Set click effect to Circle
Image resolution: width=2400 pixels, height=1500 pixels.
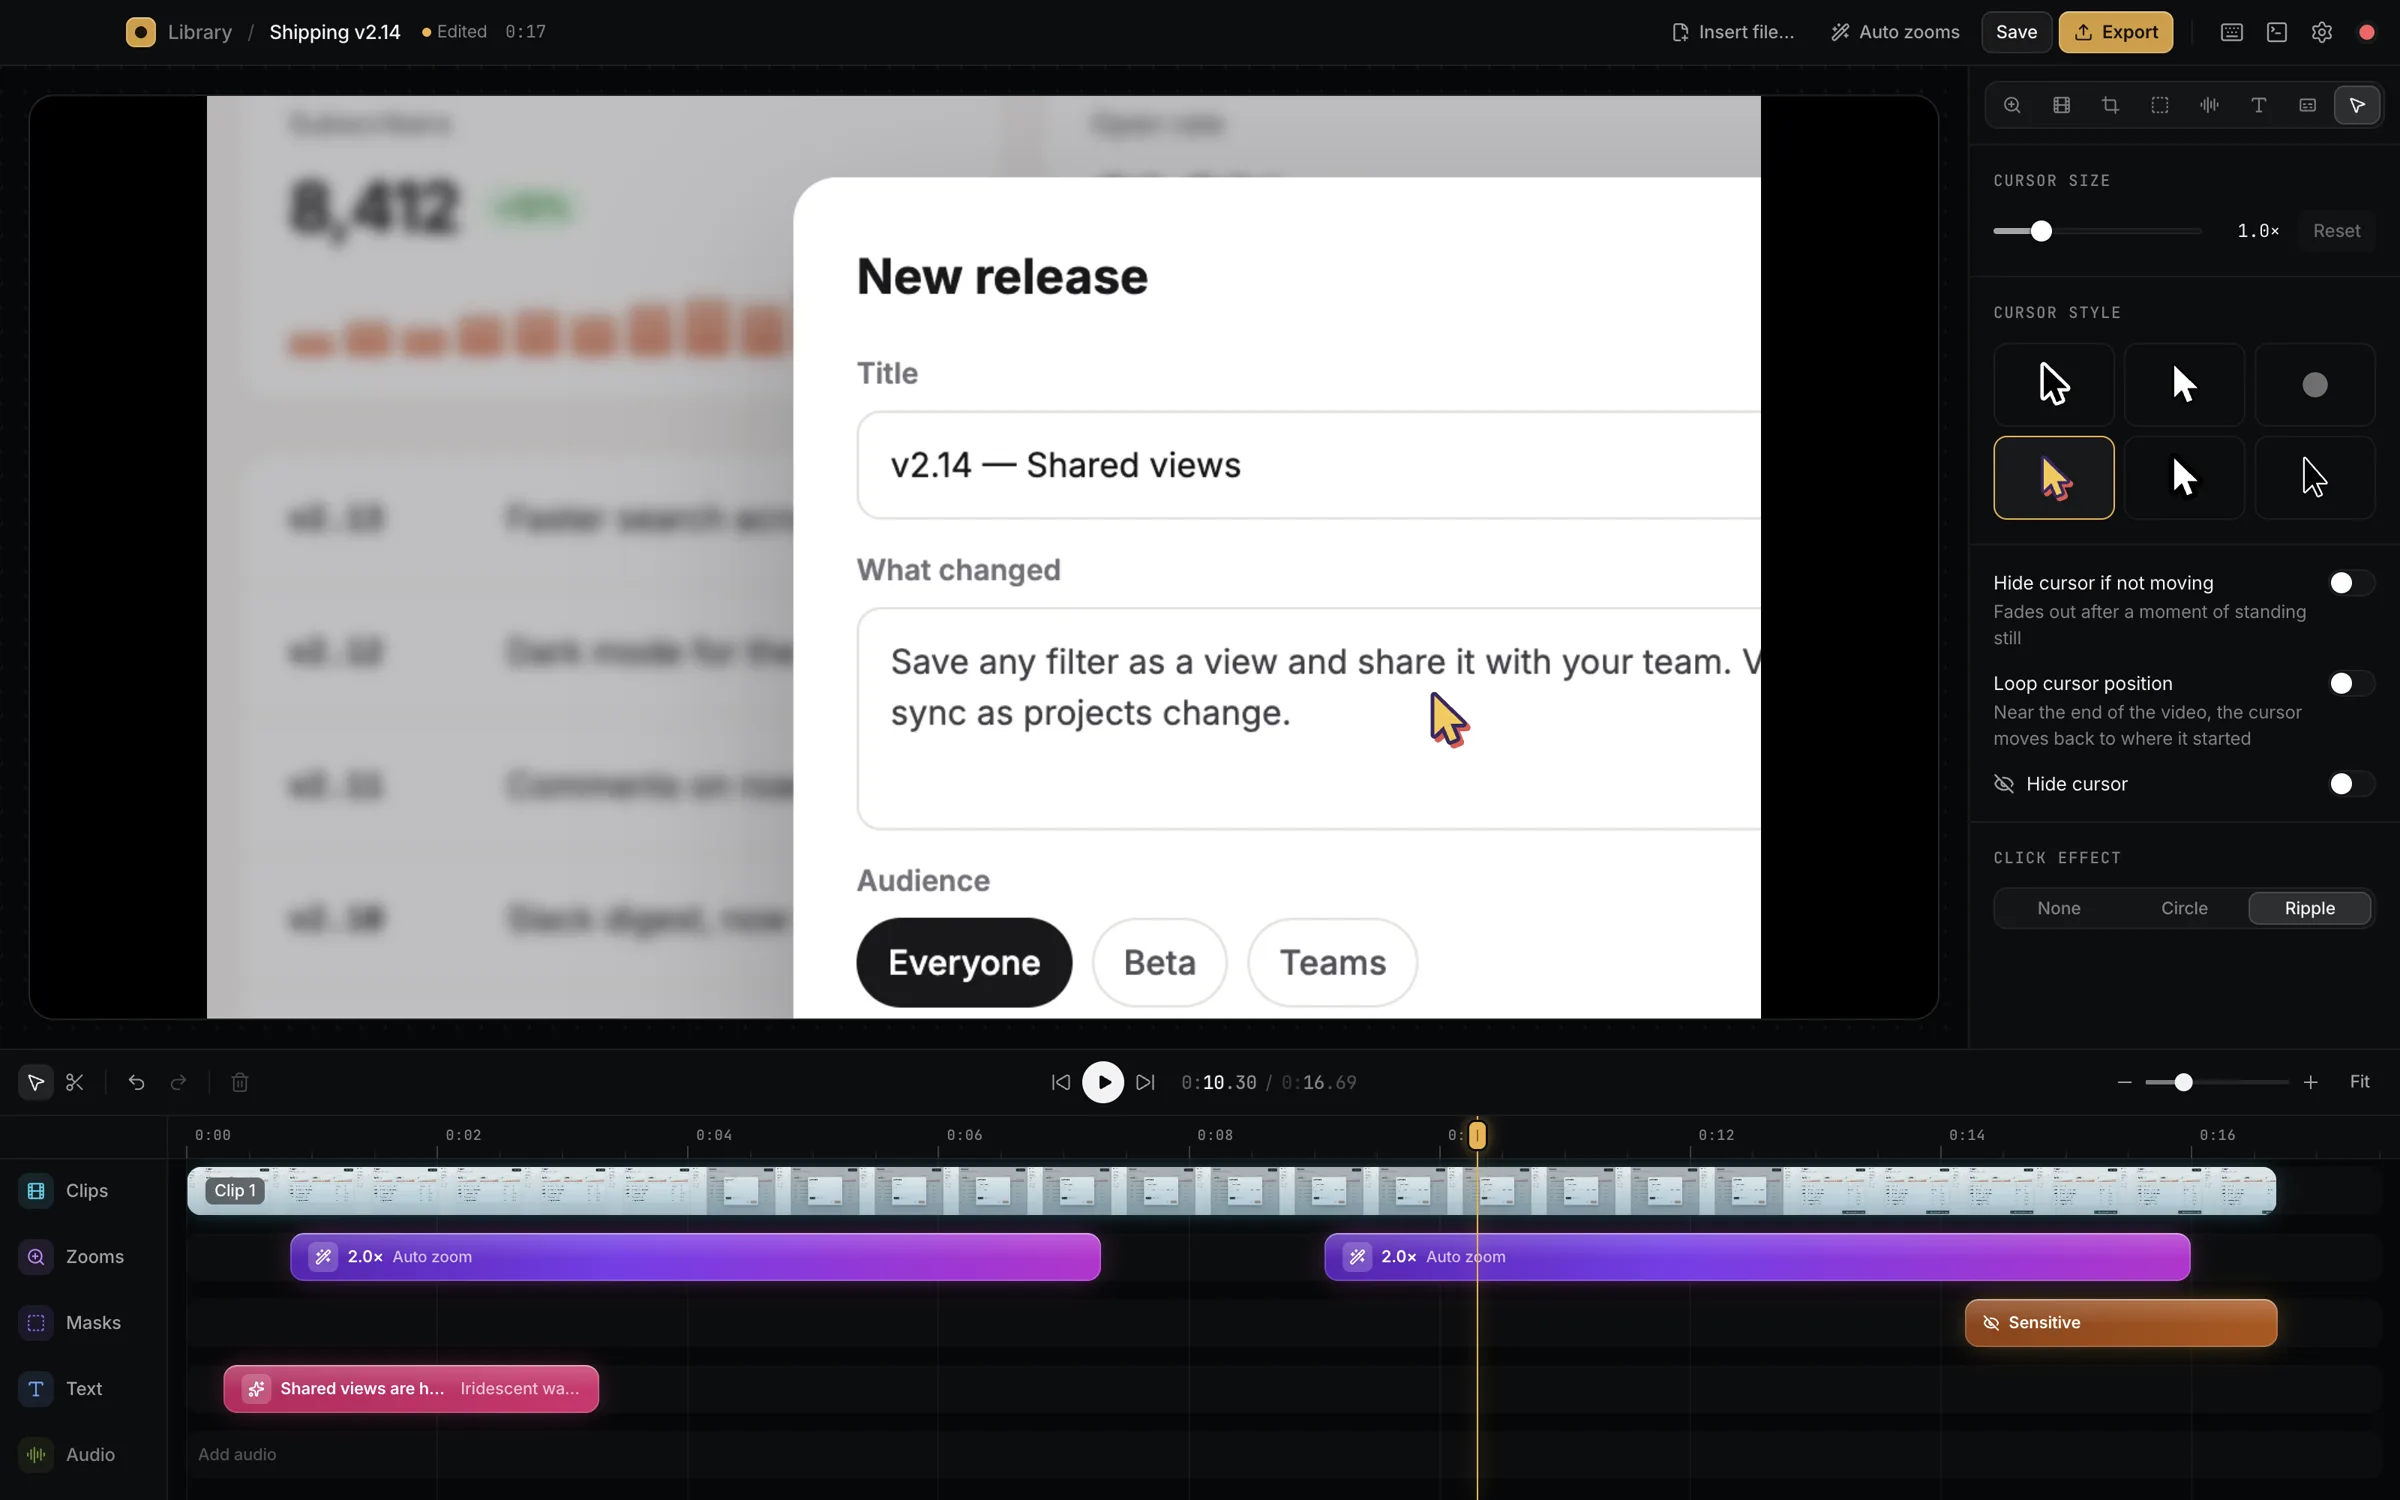2184,908
